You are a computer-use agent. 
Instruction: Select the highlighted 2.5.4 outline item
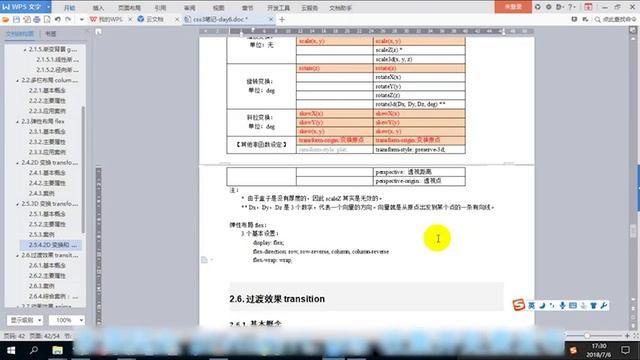[x=51, y=245]
